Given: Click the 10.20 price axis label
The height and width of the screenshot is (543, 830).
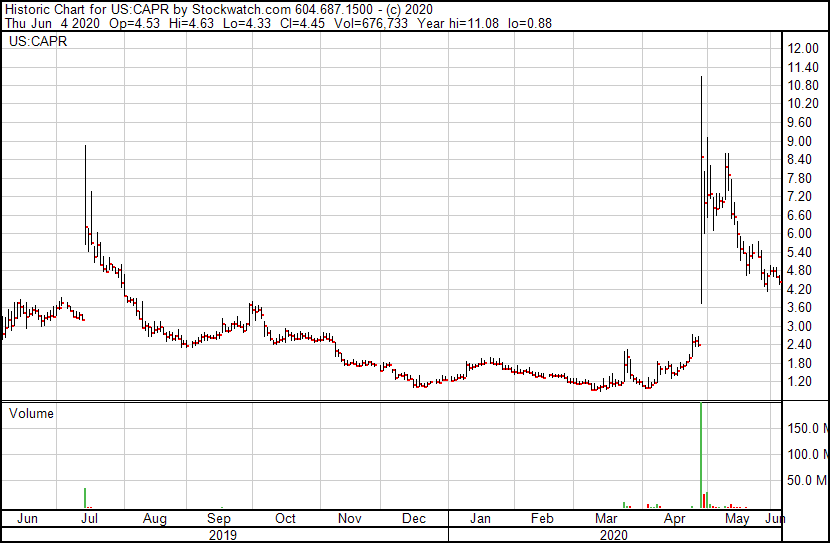Looking at the screenshot, I should coord(803,104).
